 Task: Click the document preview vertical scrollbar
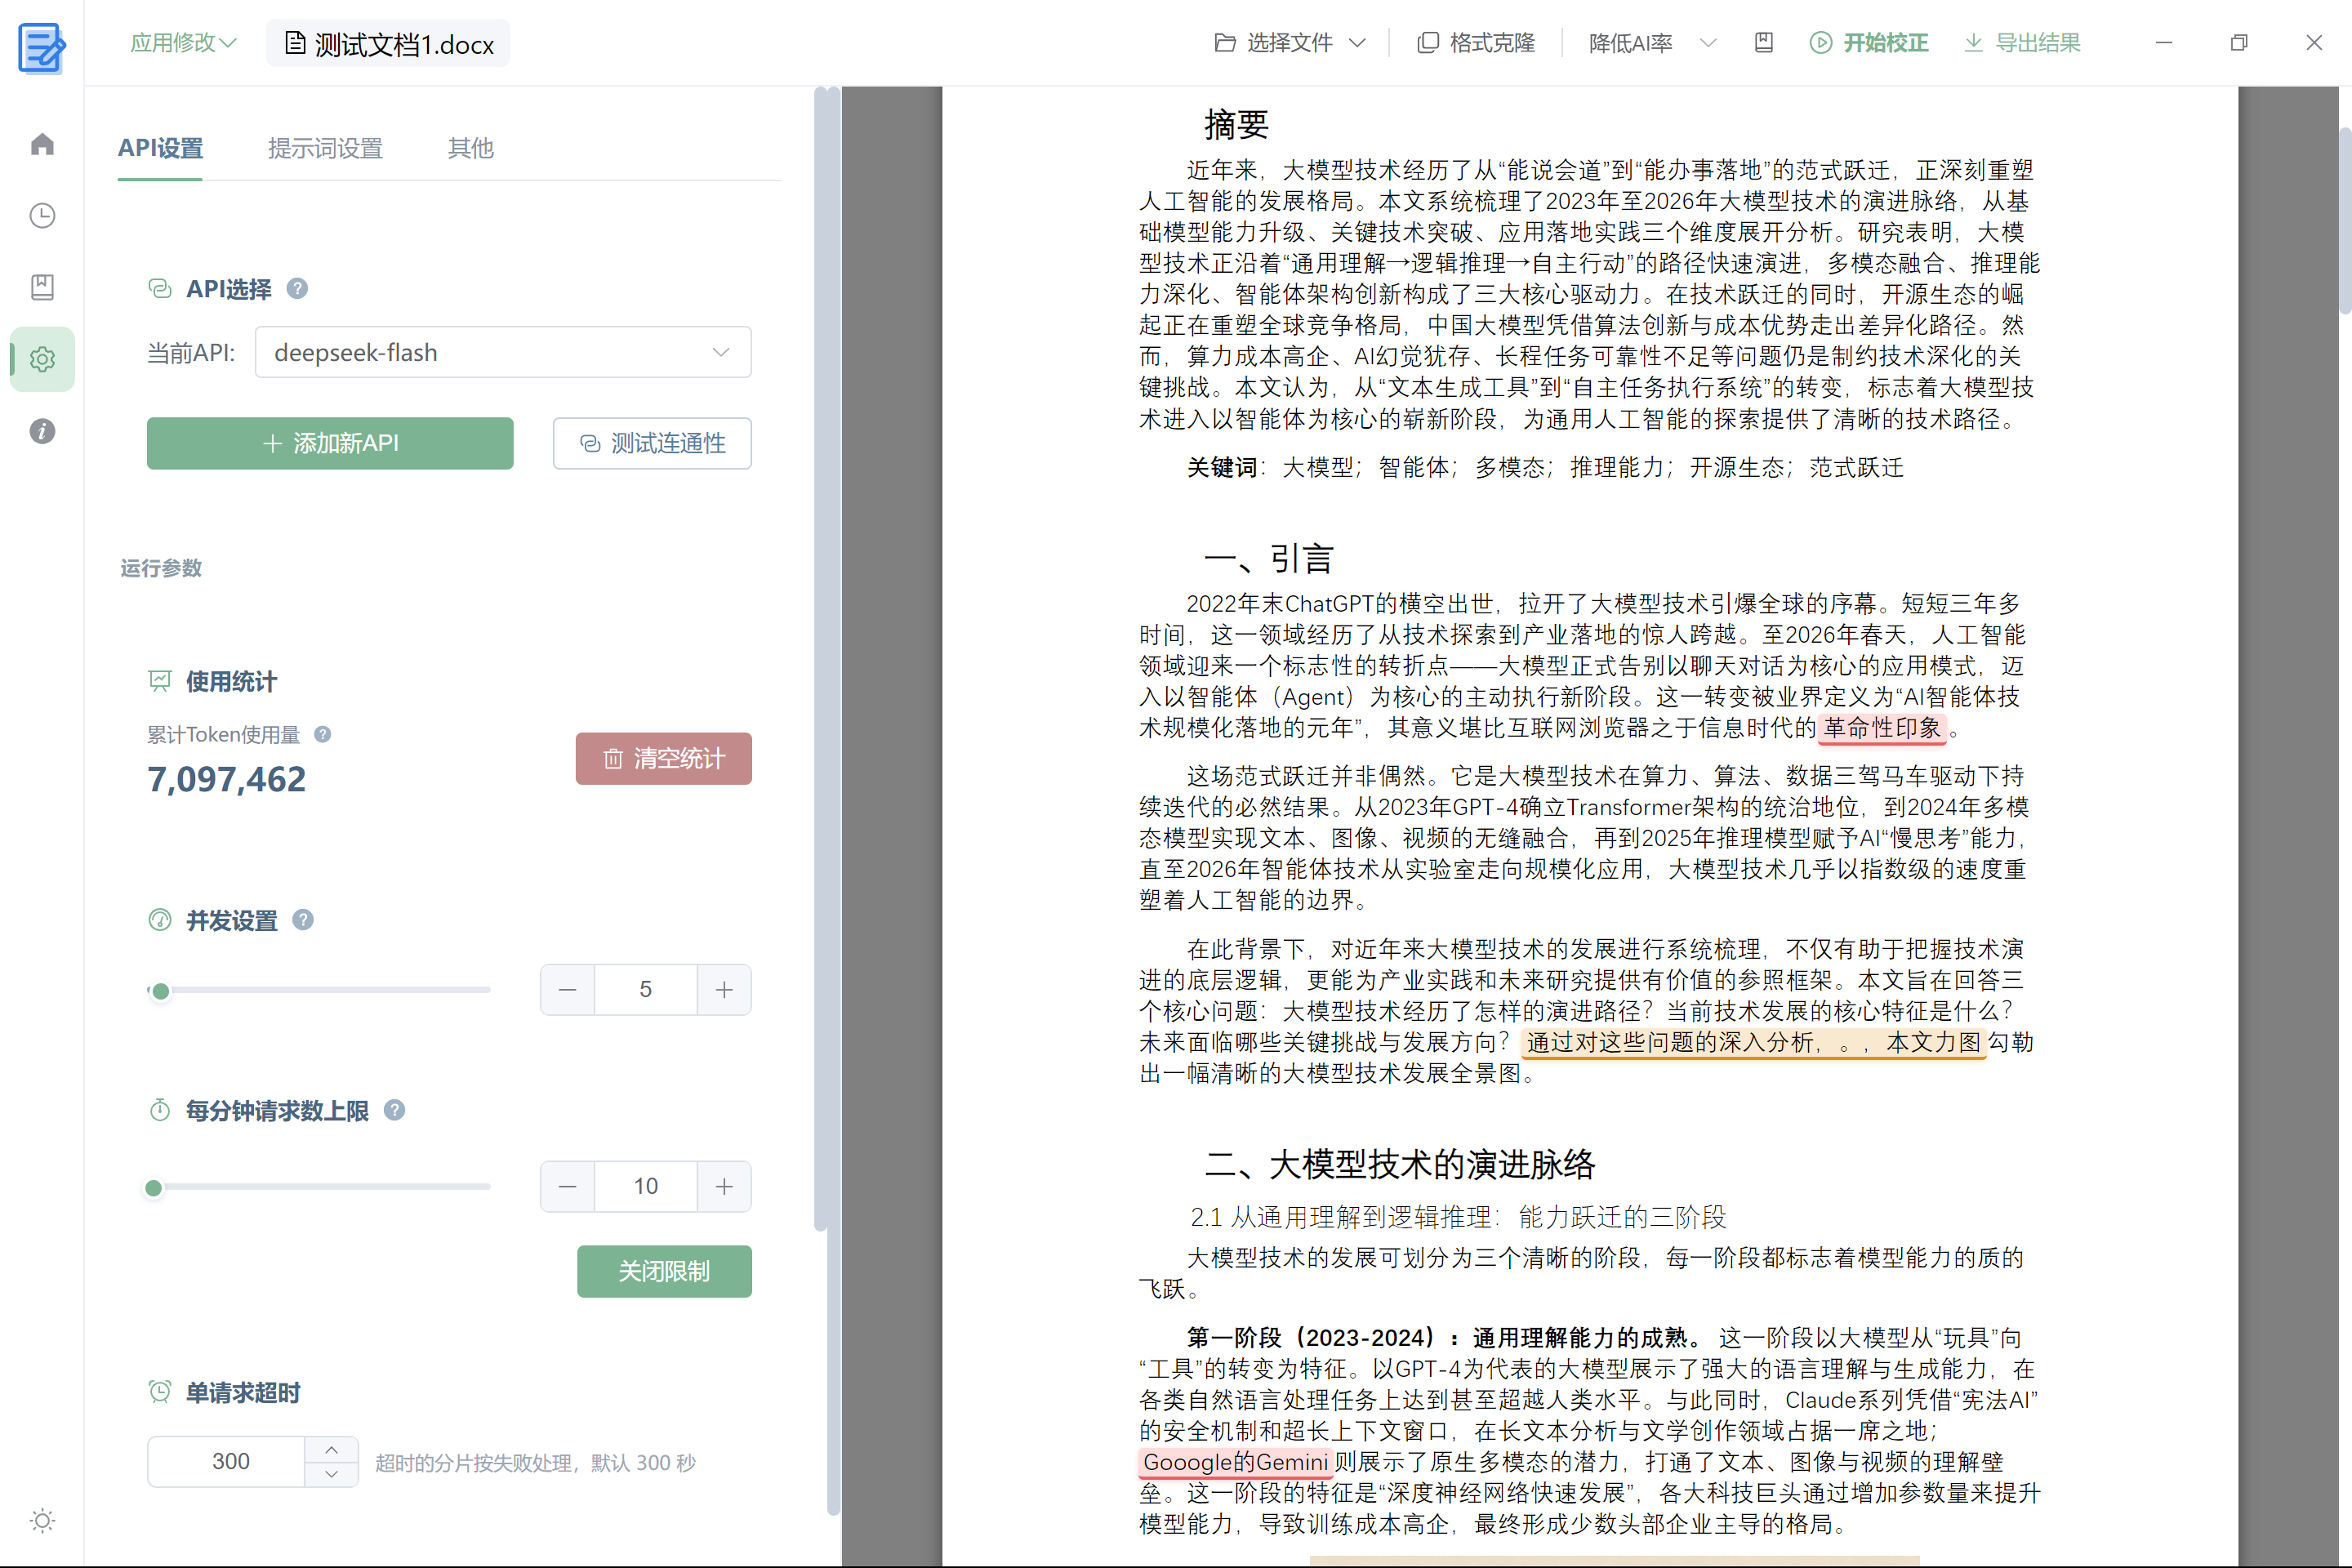[x=2344, y=220]
